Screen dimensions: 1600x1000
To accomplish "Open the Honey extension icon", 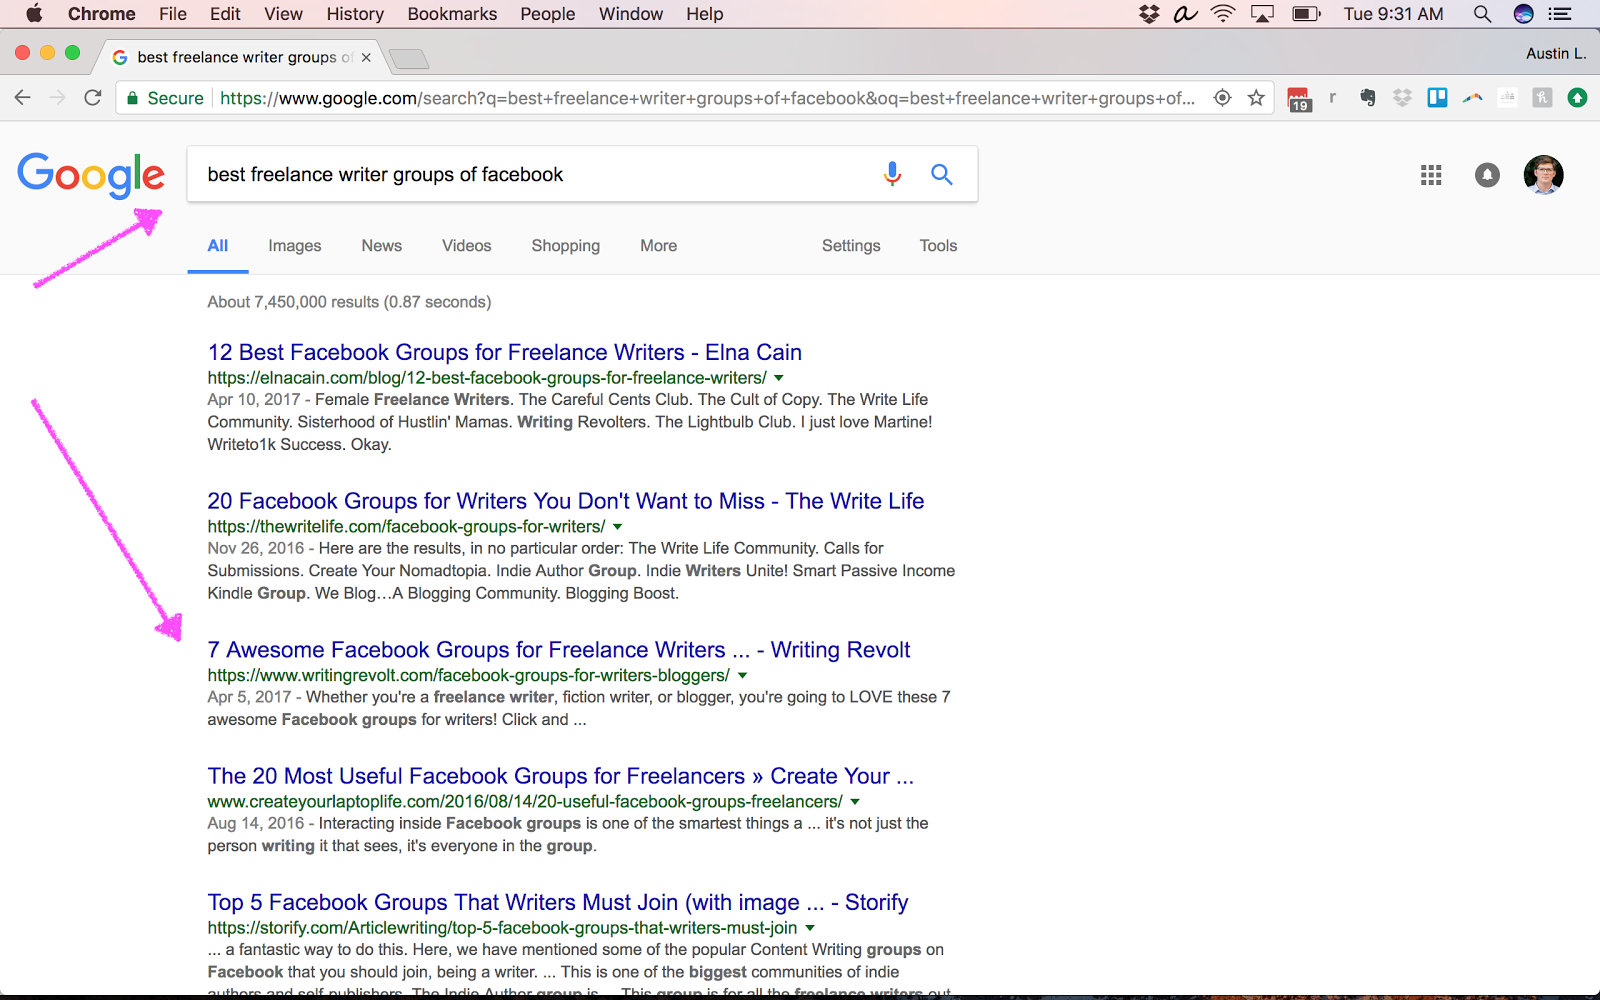I will pyautogui.click(x=1542, y=97).
